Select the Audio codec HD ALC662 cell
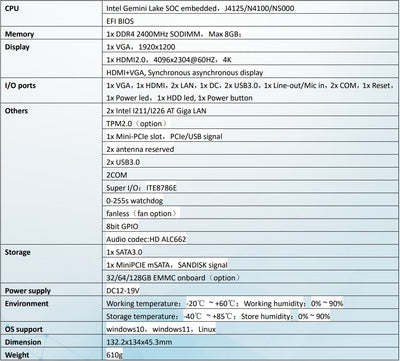The width and height of the screenshot is (400, 361). pyautogui.click(x=250, y=239)
